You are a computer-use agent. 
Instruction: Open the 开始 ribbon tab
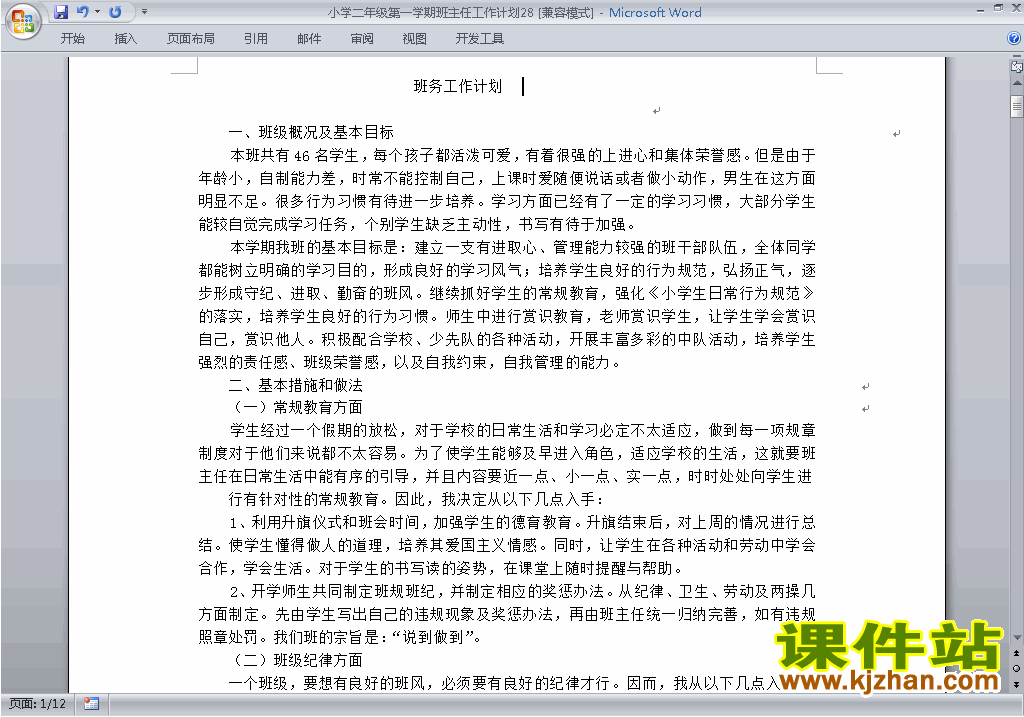click(x=72, y=39)
